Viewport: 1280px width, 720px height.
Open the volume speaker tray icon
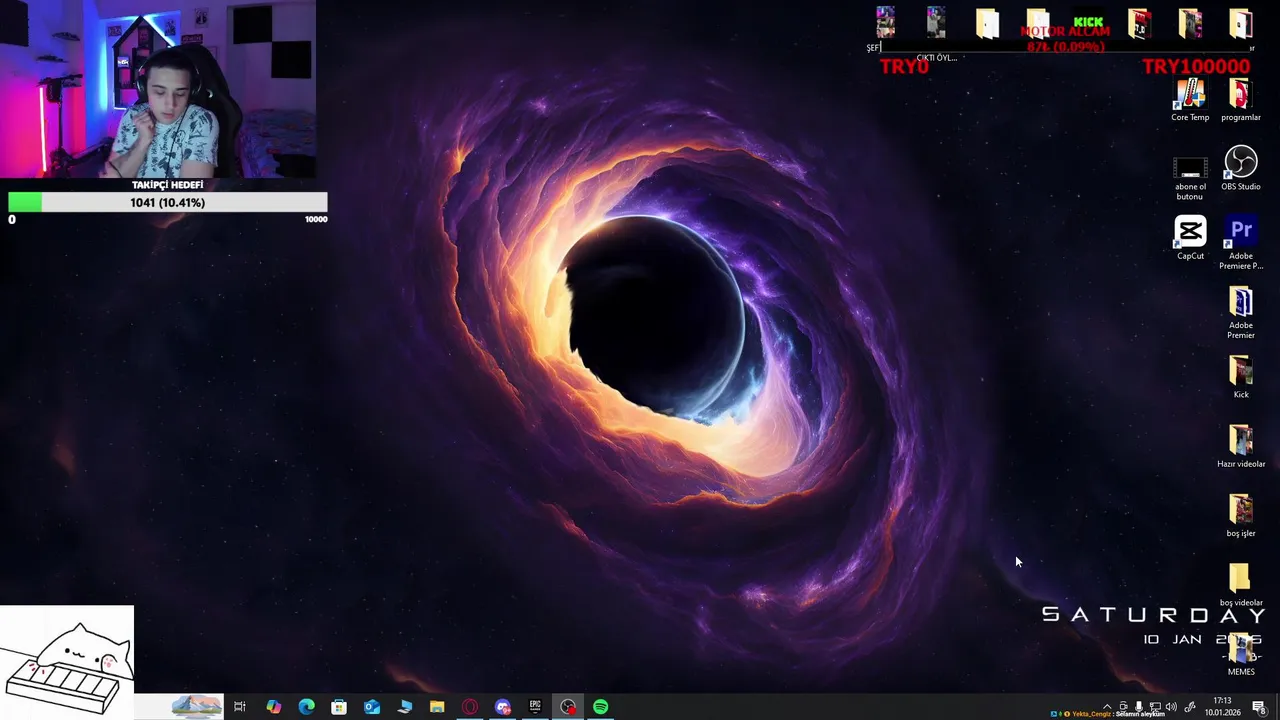[1171, 707]
